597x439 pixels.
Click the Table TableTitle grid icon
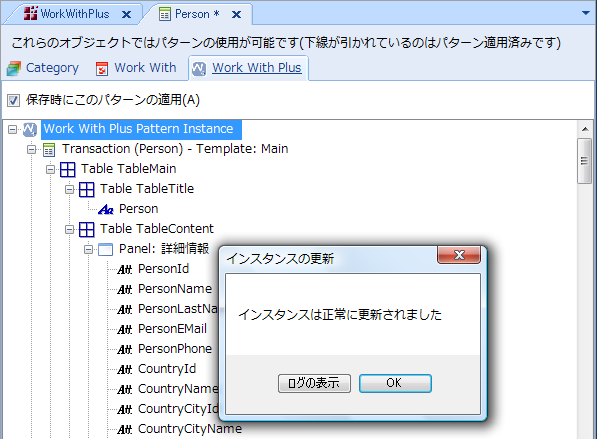tap(87, 189)
